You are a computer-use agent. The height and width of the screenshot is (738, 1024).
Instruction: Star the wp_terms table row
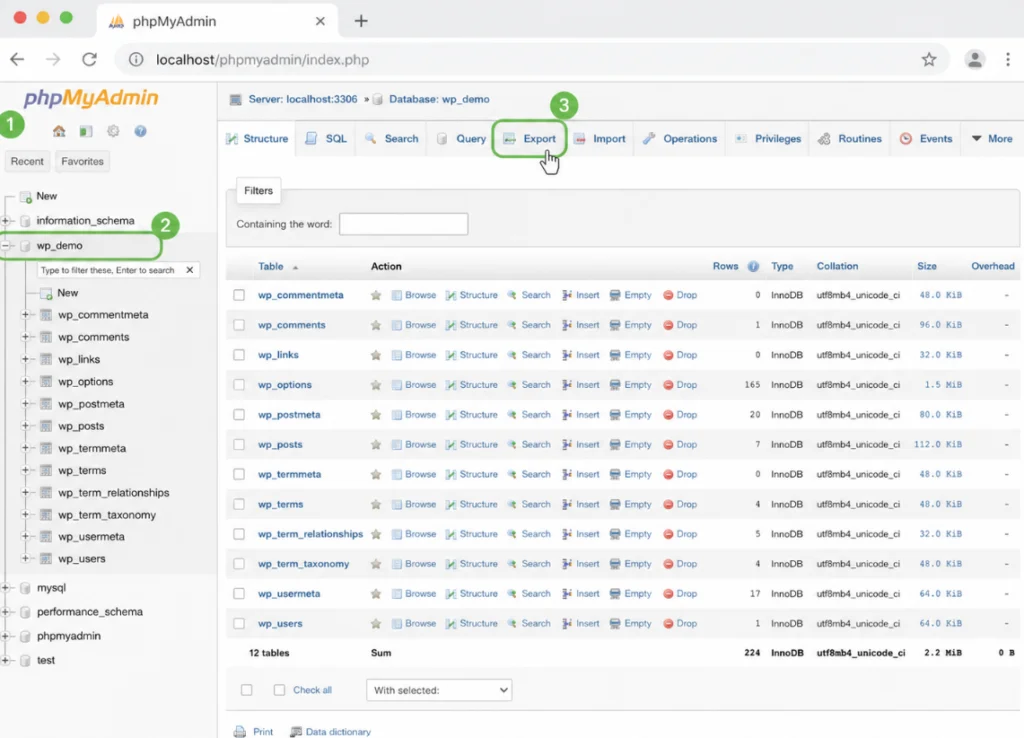point(376,504)
